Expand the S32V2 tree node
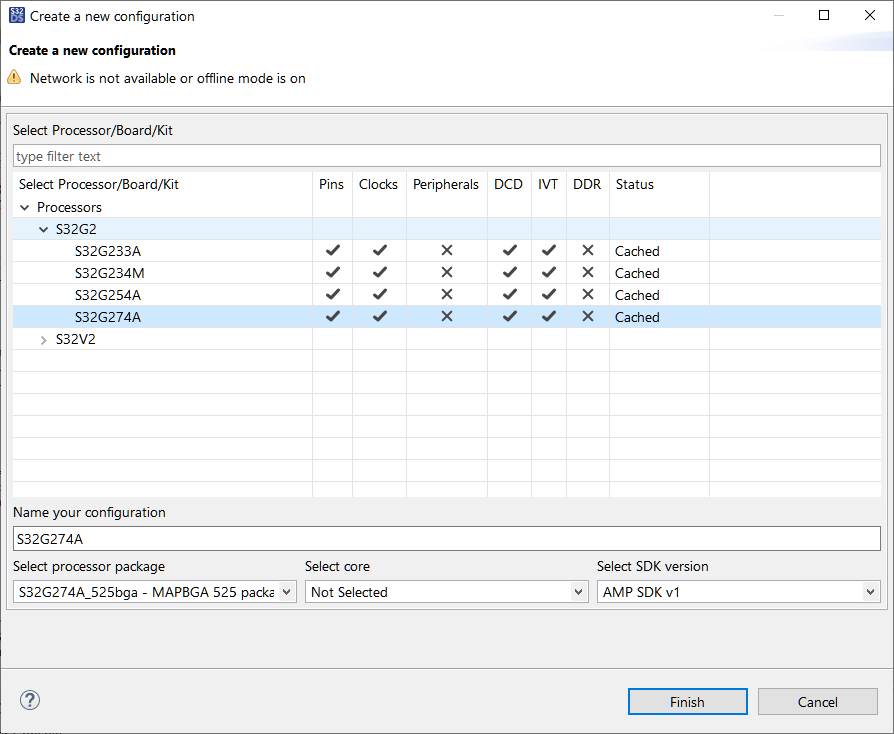Viewport: 894px width, 734px height. [43, 339]
